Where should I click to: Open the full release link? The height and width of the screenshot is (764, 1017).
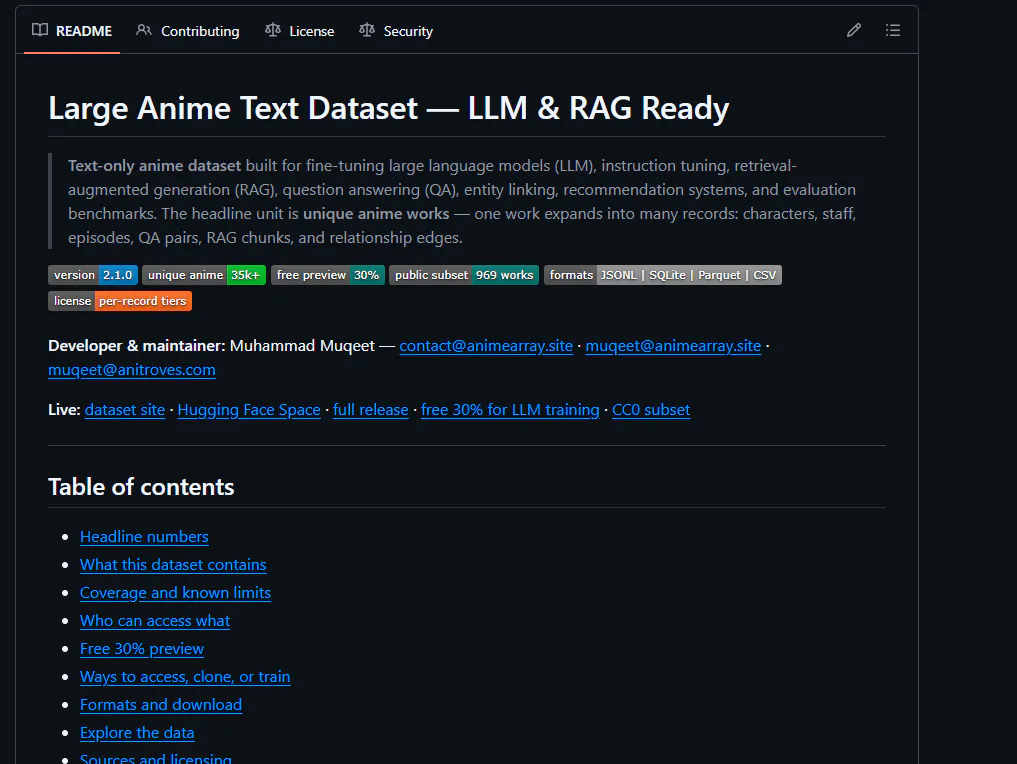(x=370, y=410)
